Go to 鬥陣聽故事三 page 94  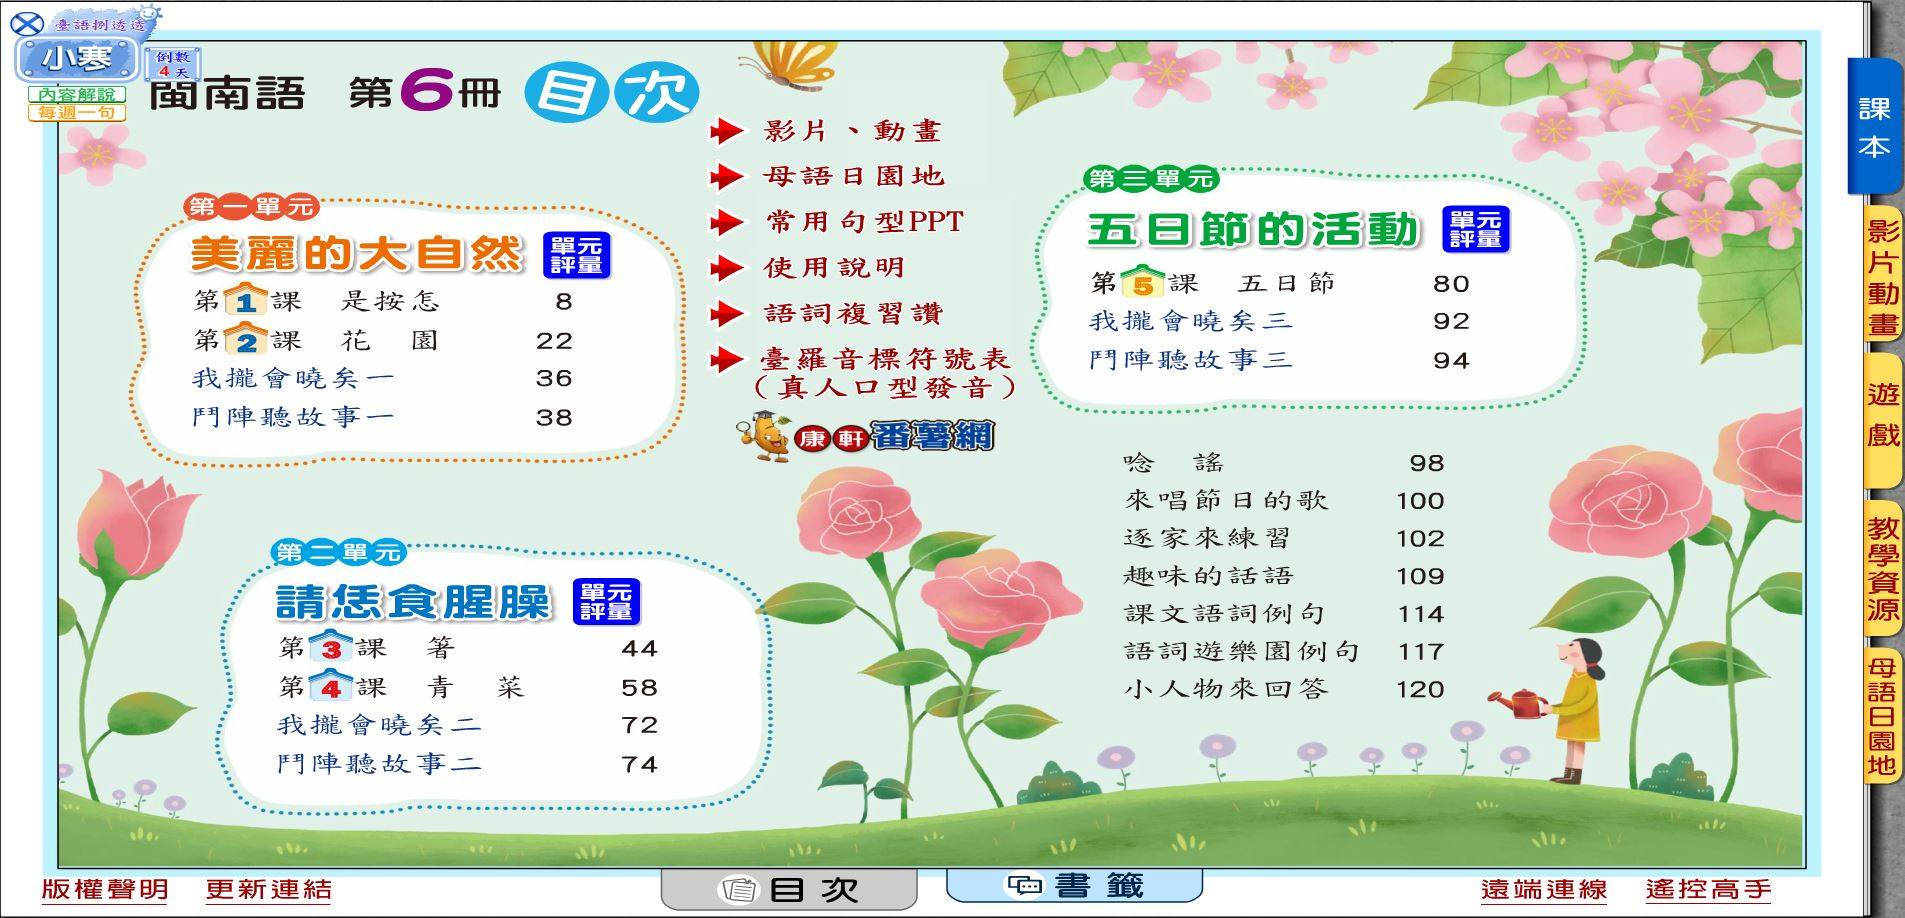[1280, 360]
